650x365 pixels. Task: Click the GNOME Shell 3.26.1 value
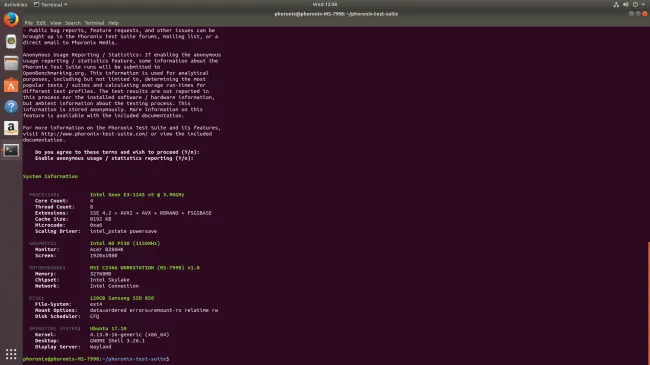coord(117,341)
